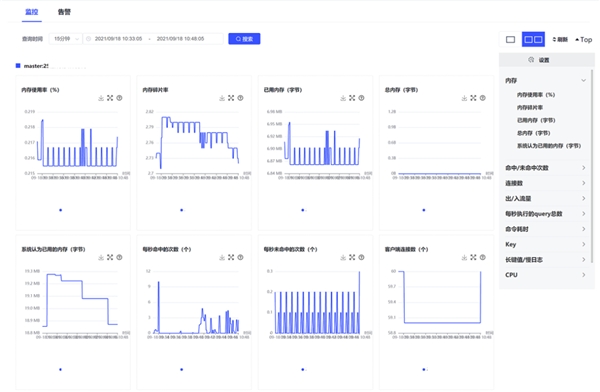Maximize the 系统认为已用的内存 chart

pos(110,257)
